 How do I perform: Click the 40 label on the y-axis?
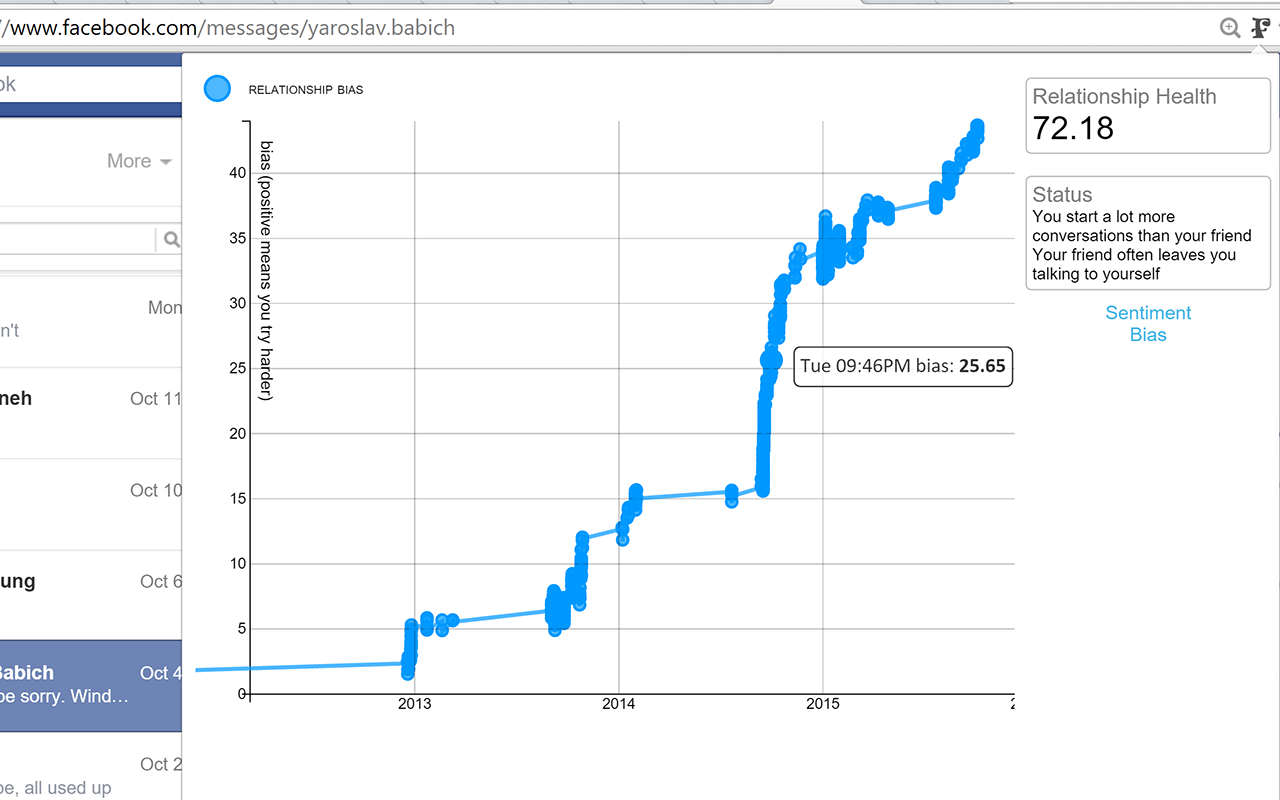(x=237, y=173)
